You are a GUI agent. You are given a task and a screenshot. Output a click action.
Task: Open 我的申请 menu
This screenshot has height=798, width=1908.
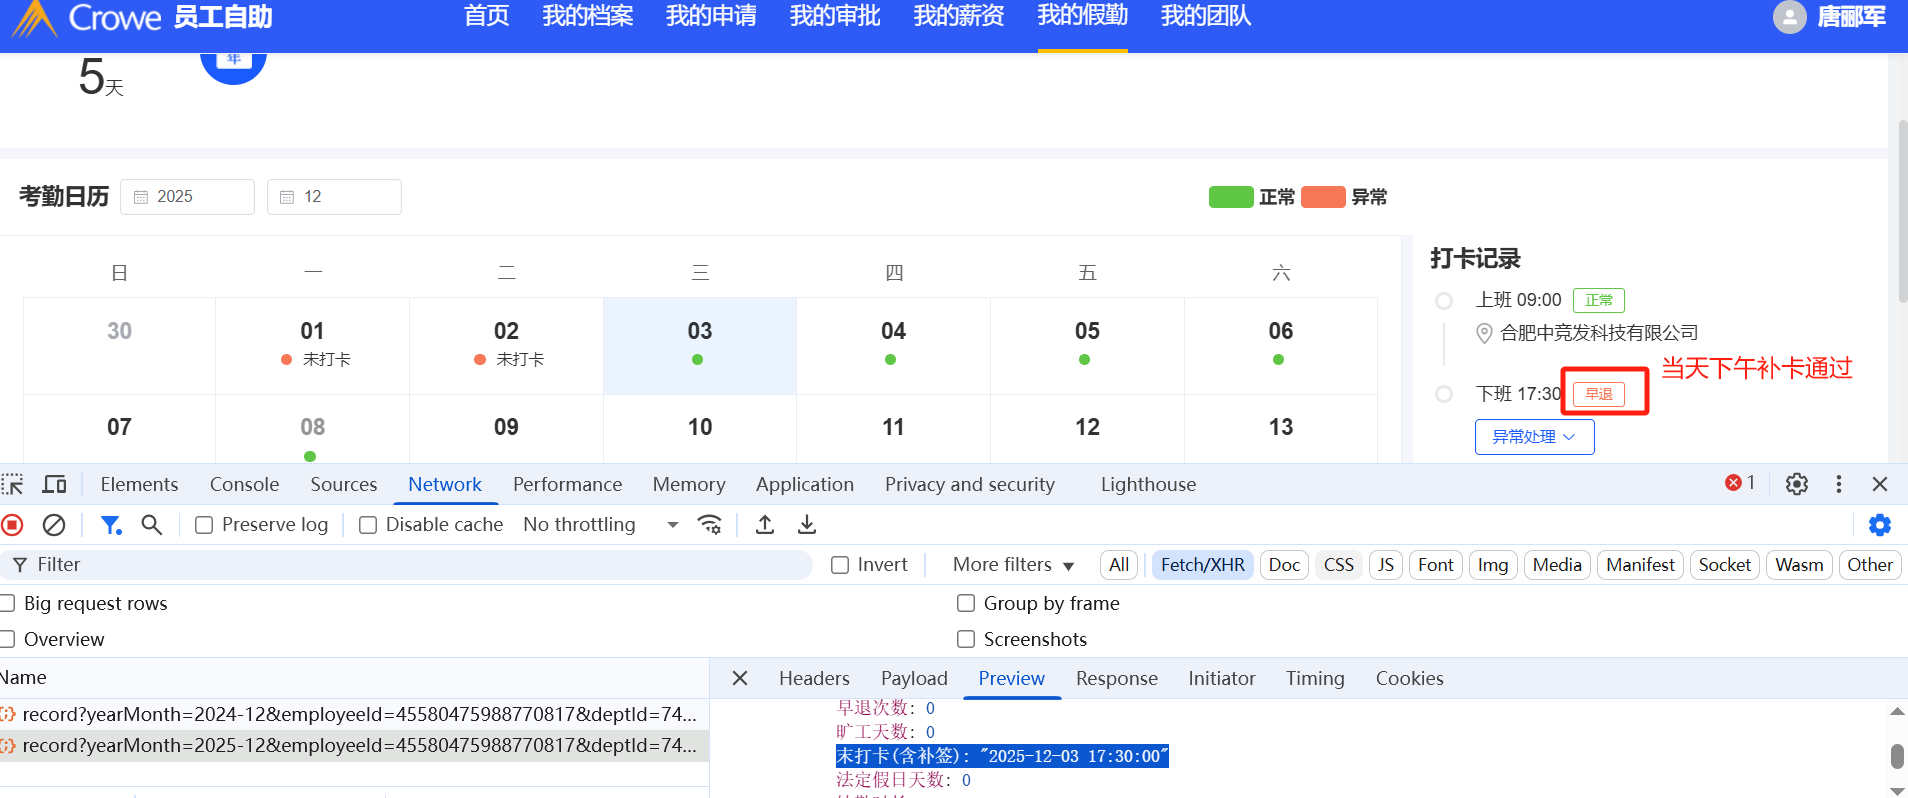711,16
